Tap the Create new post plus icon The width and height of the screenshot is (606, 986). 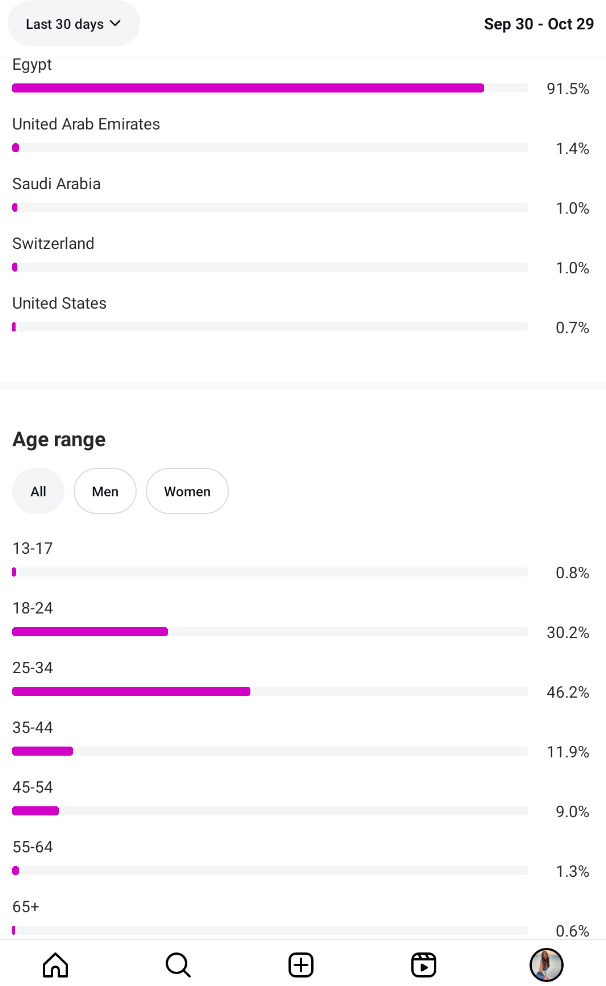[x=301, y=965]
